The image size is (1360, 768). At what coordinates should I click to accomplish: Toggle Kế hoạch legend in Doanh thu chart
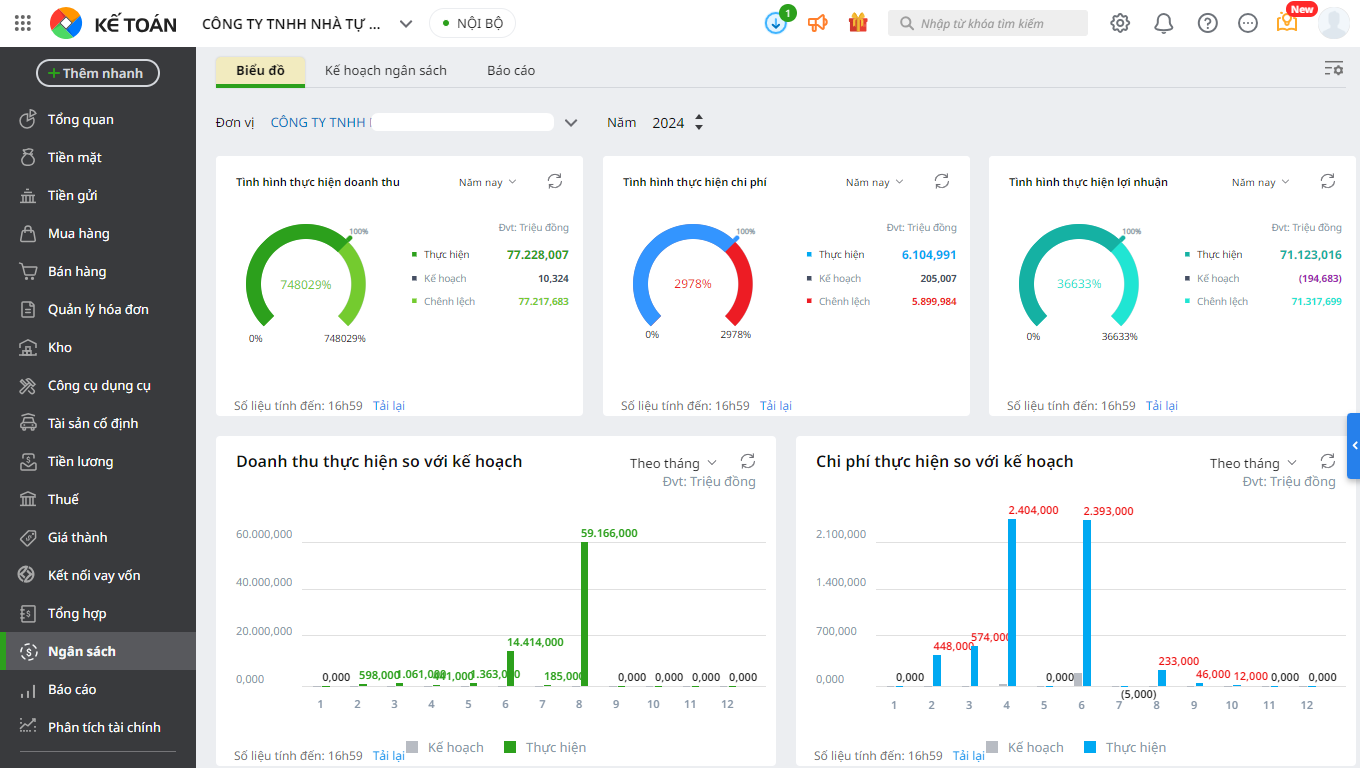click(445, 747)
